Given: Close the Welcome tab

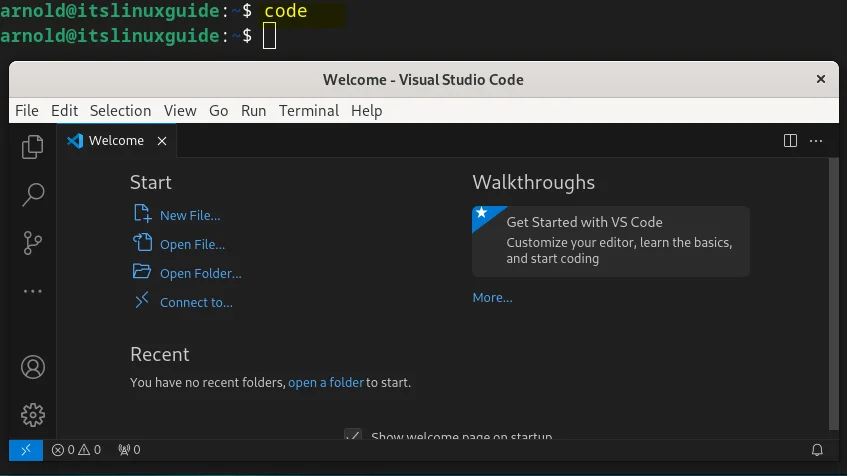Looking at the screenshot, I should [x=162, y=141].
